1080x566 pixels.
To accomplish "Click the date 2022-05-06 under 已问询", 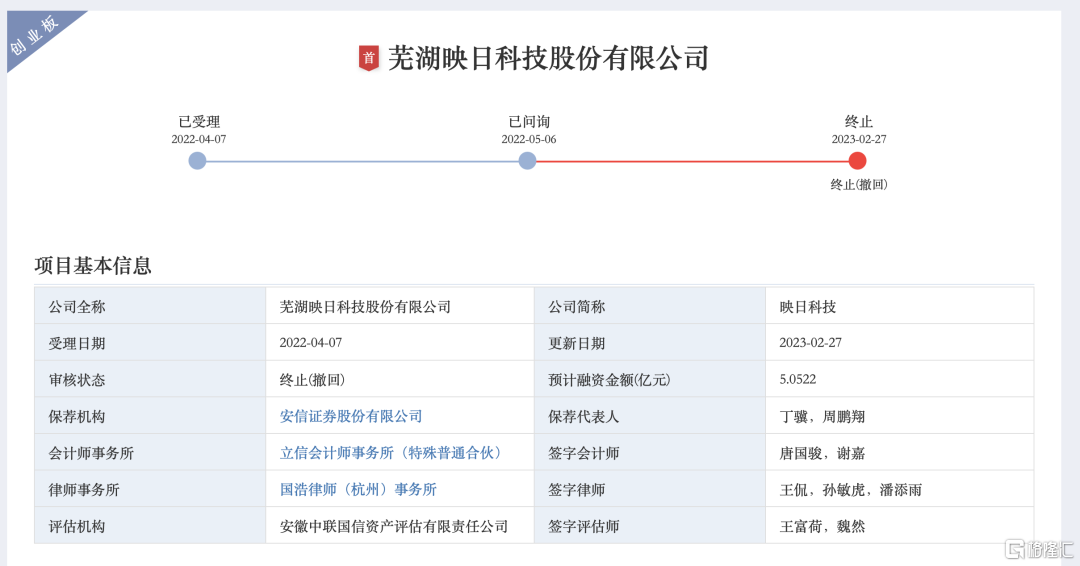I will coord(529,139).
